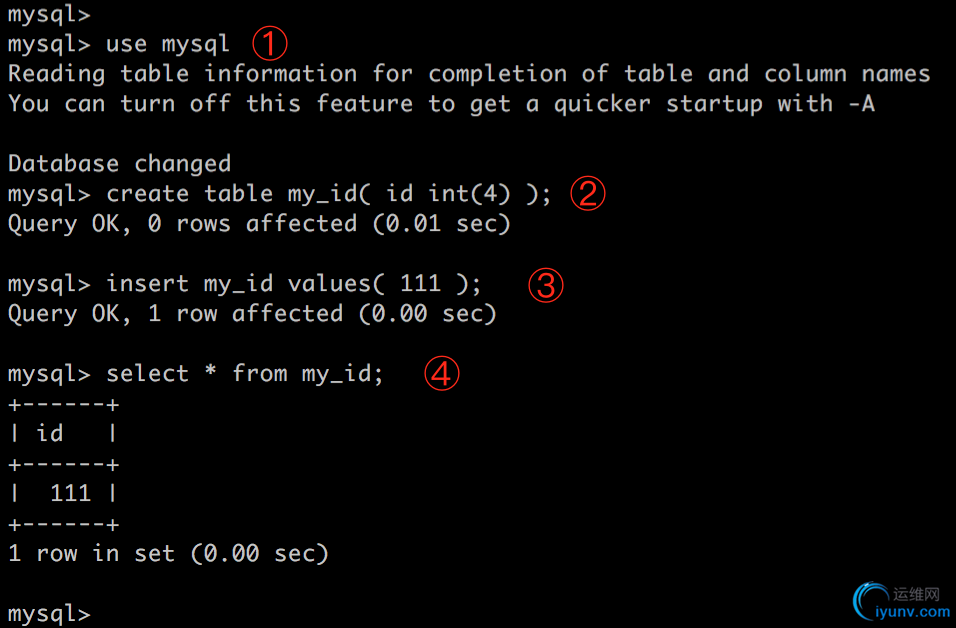Click the red circled number 2 annotation
Screen dimensions: 956x628
pyautogui.click(x=588, y=194)
